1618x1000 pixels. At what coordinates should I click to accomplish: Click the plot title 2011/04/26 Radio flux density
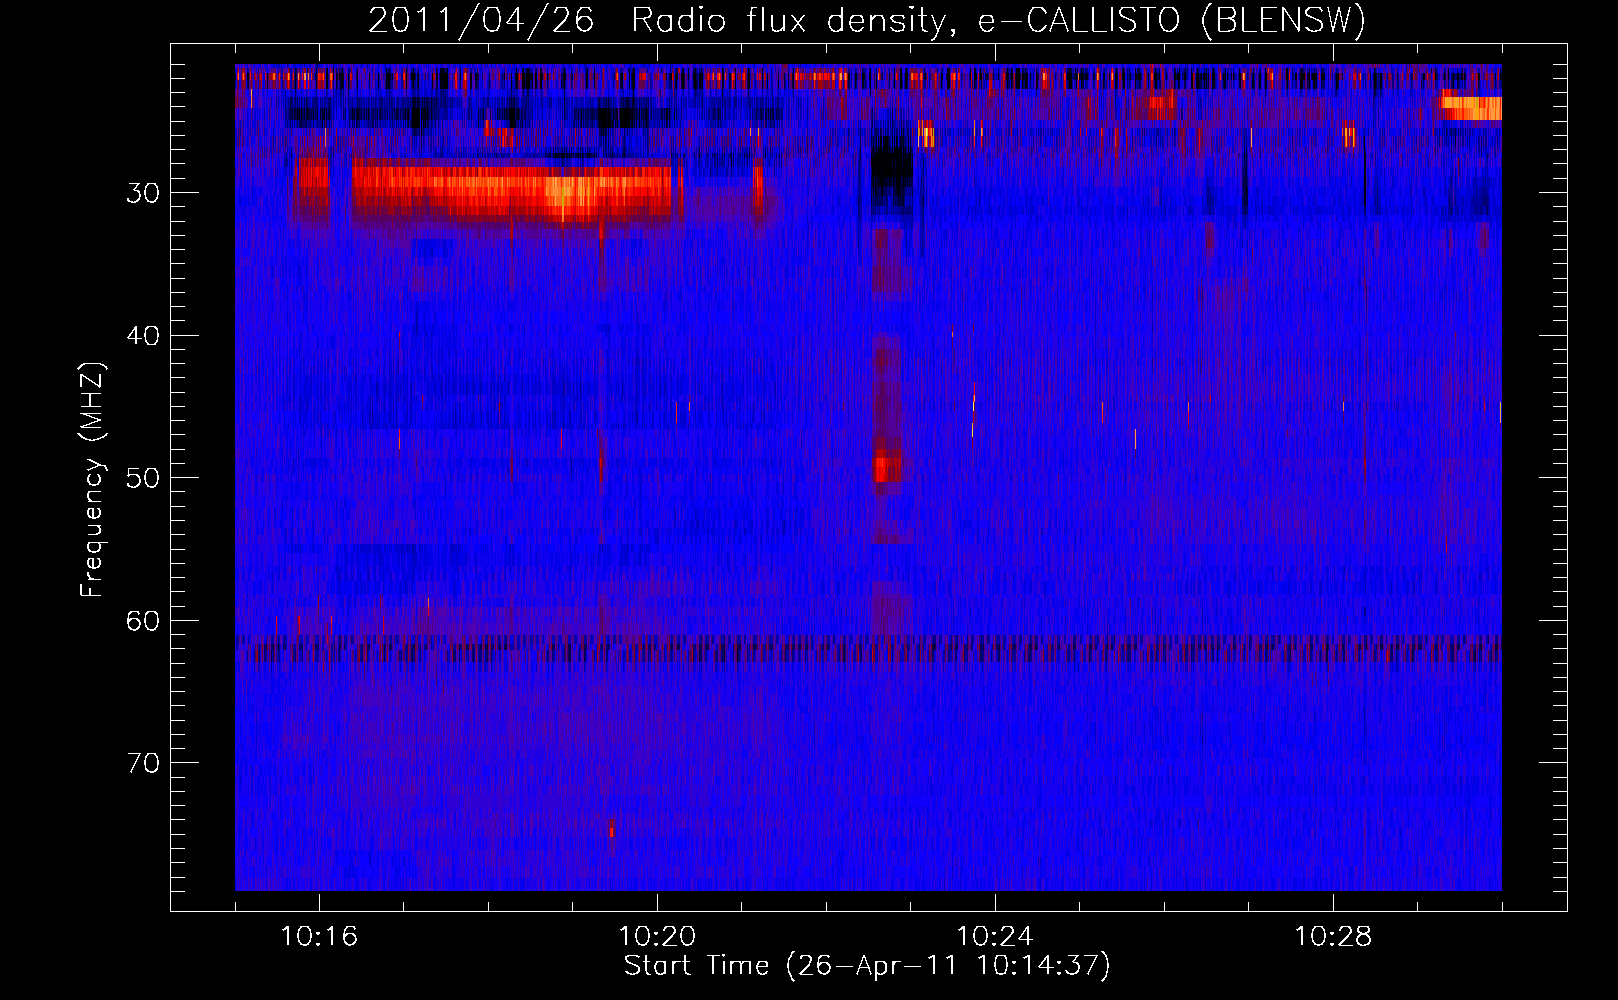point(867,20)
